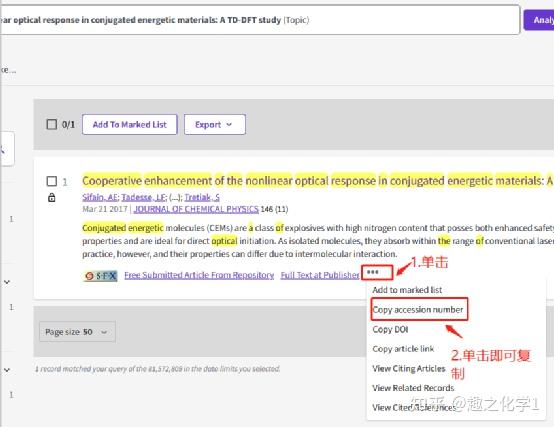Choose Copy article link
Screen dimensions: 554x427
click(403, 349)
